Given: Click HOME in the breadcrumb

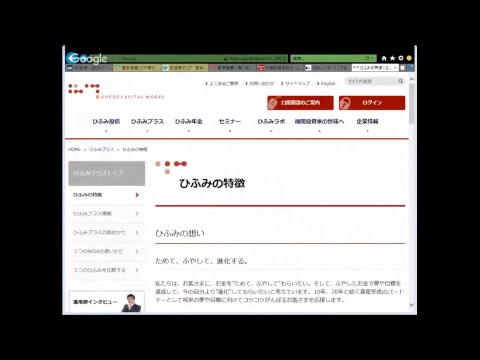Looking at the screenshot, I should [74, 149].
